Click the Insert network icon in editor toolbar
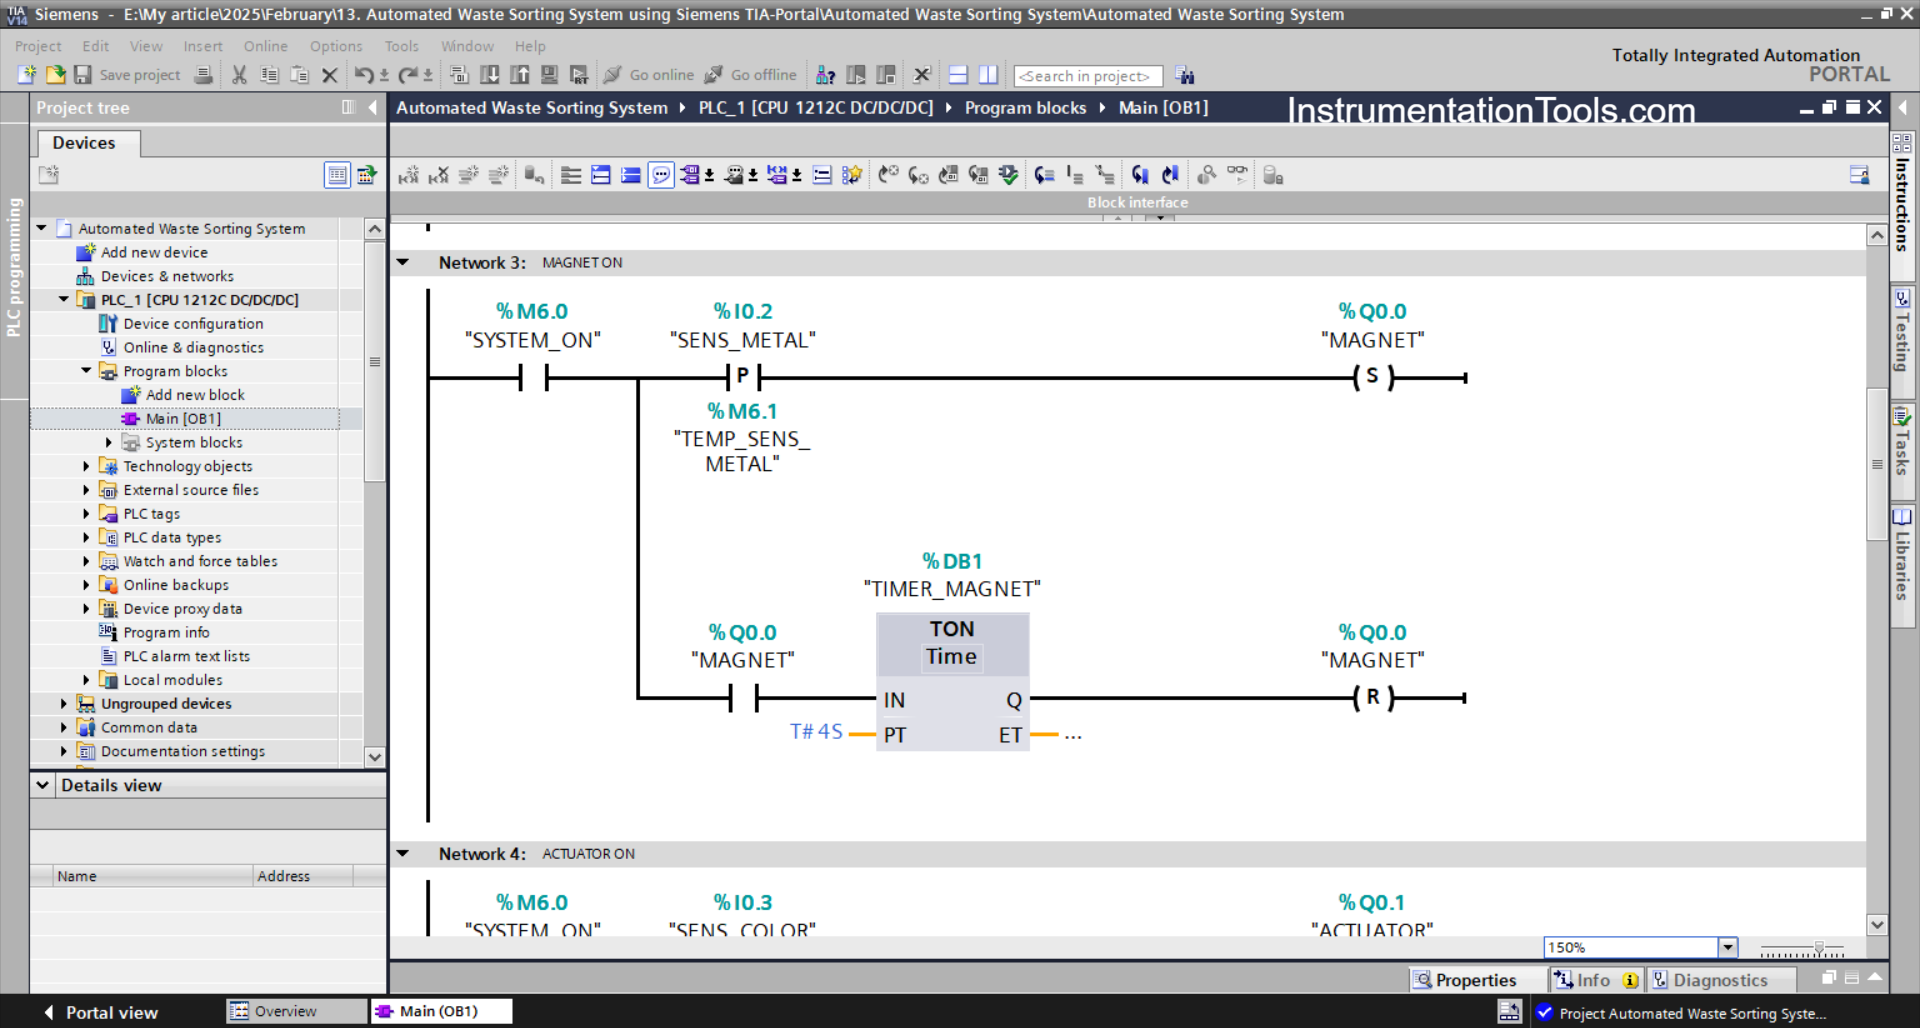The image size is (1920, 1028). [408, 175]
